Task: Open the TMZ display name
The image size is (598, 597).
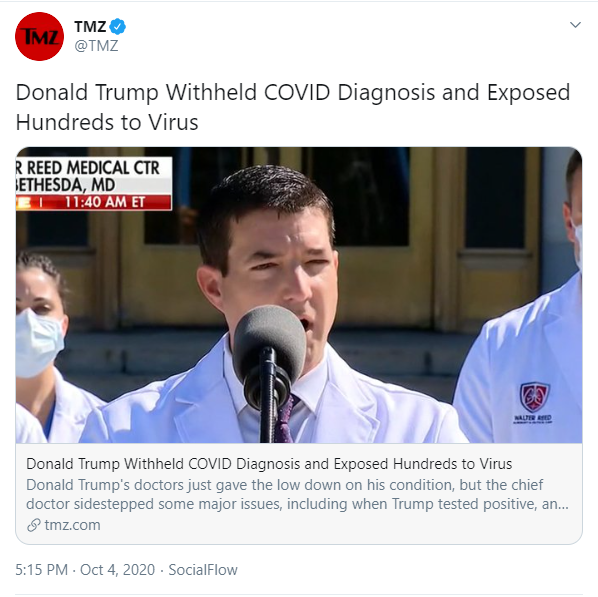Action: (90, 27)
